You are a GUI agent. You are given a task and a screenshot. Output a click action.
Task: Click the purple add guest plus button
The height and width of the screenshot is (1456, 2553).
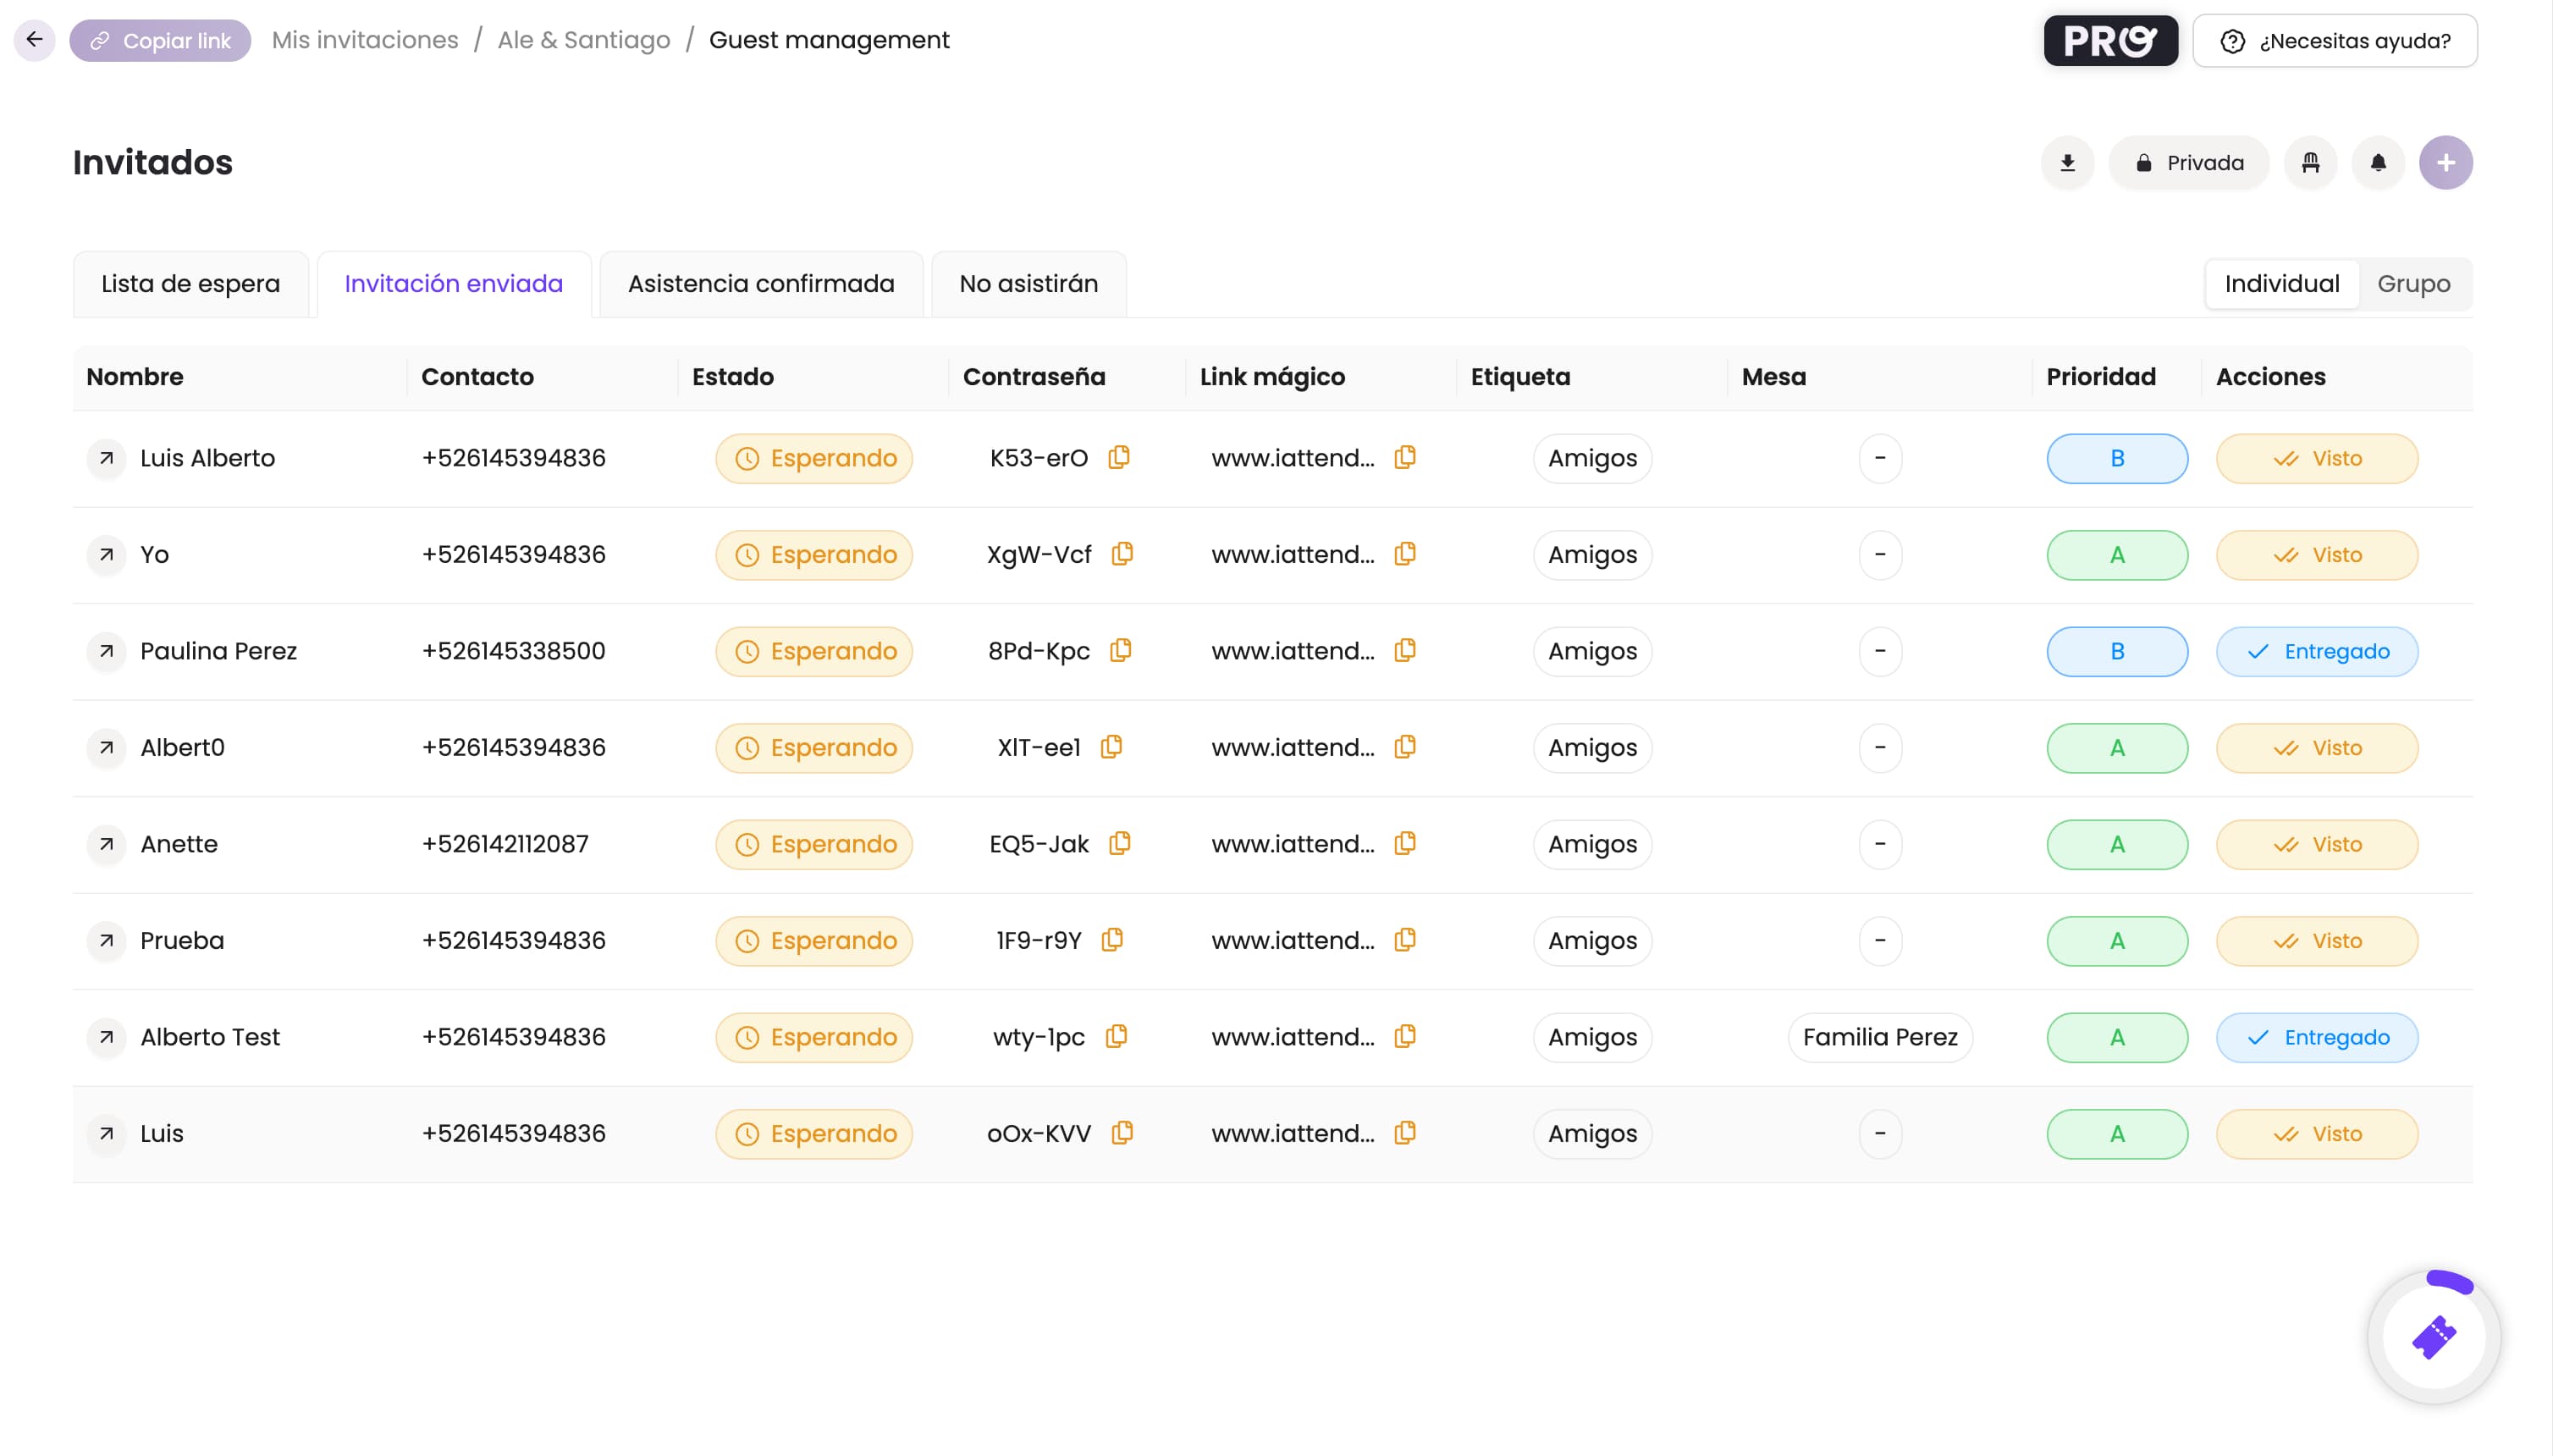coord(2445,163)
